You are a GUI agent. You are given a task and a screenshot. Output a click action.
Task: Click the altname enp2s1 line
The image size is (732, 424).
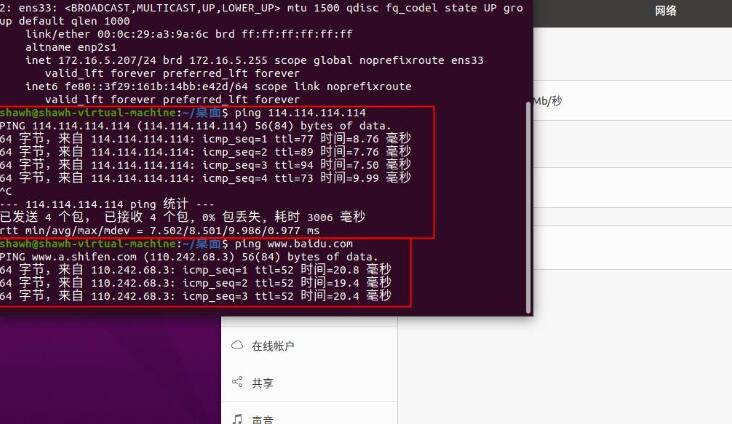[x=71, y=47]
